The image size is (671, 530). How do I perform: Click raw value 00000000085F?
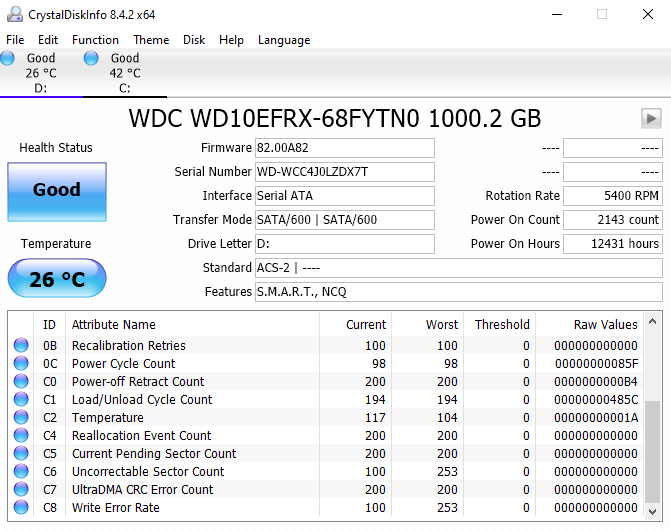[596, 364]
